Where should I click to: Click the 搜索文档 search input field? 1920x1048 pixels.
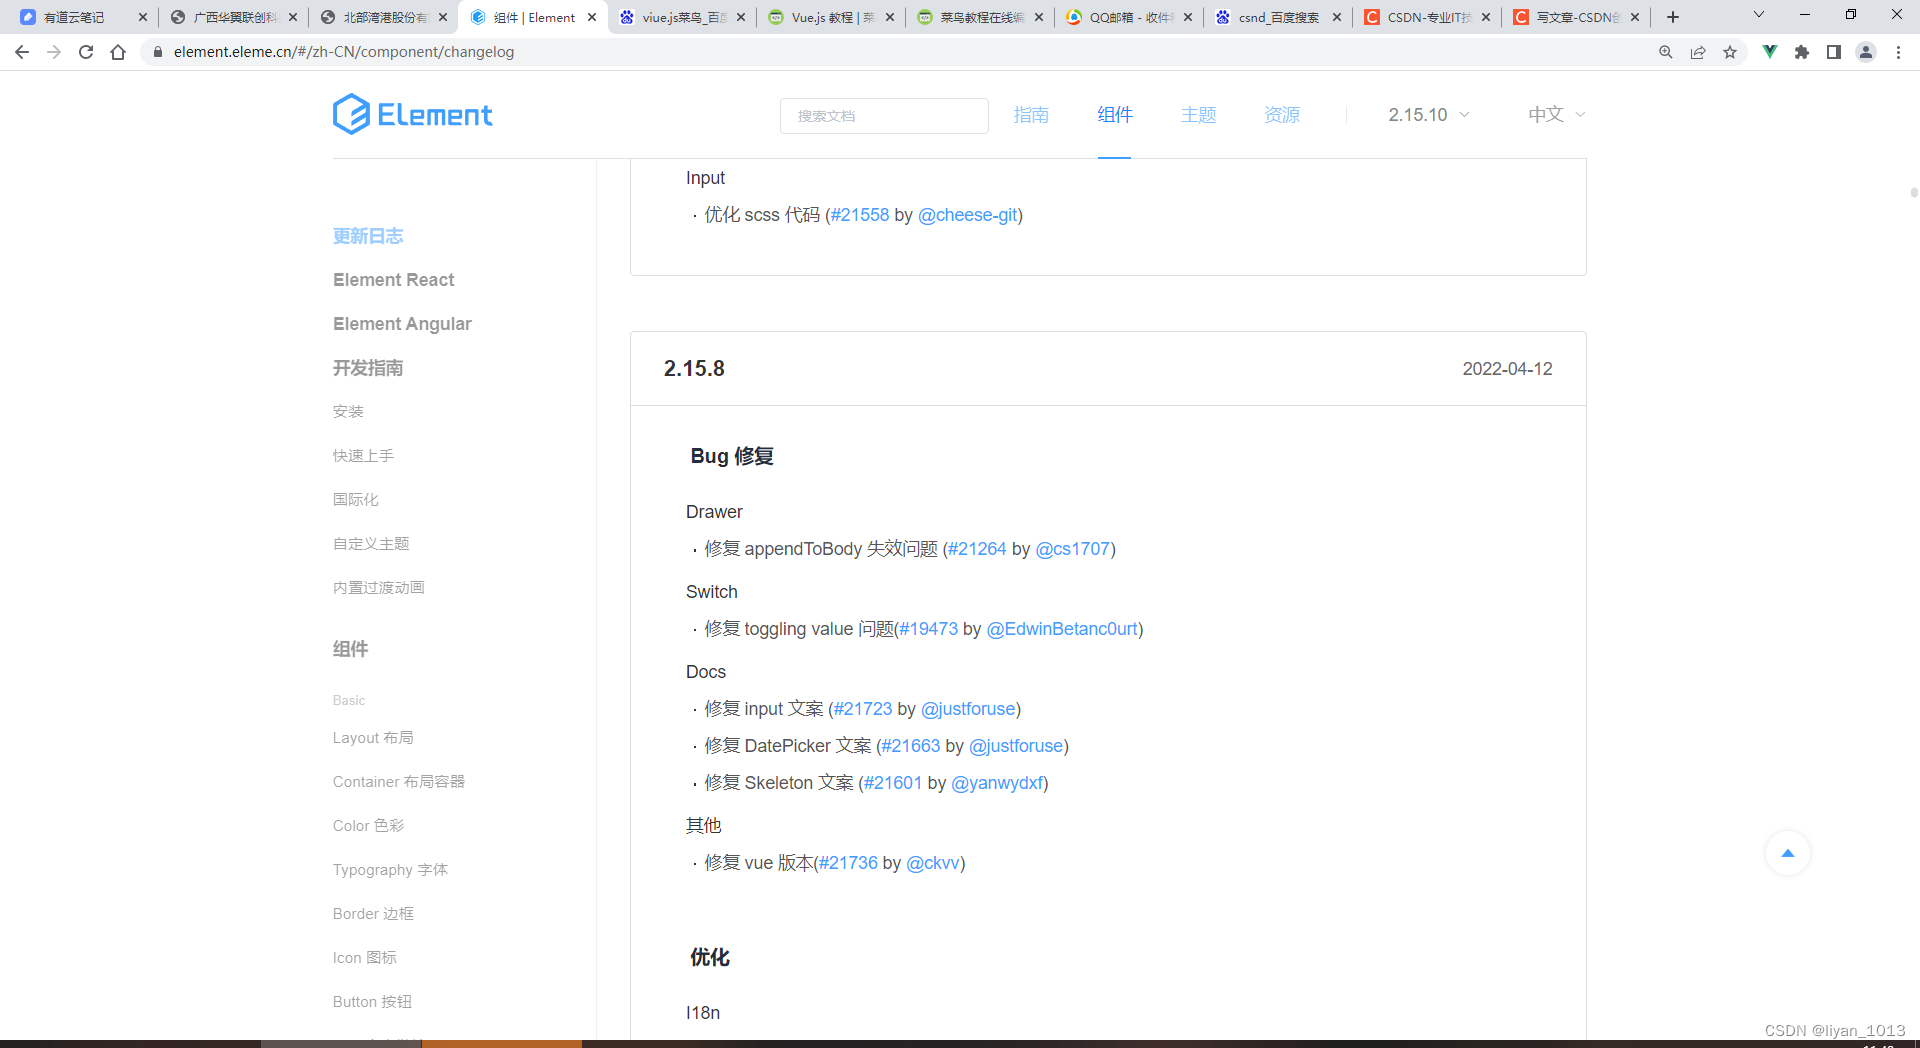coord(884,115)
